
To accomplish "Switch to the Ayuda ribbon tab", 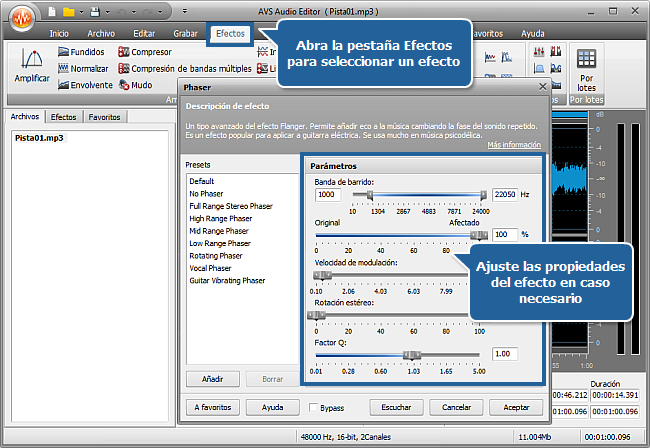I will point(533,34).
